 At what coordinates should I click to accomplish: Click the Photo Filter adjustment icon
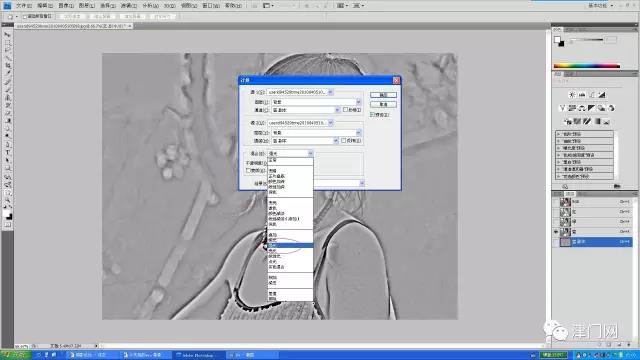click(x=602, y=108)
